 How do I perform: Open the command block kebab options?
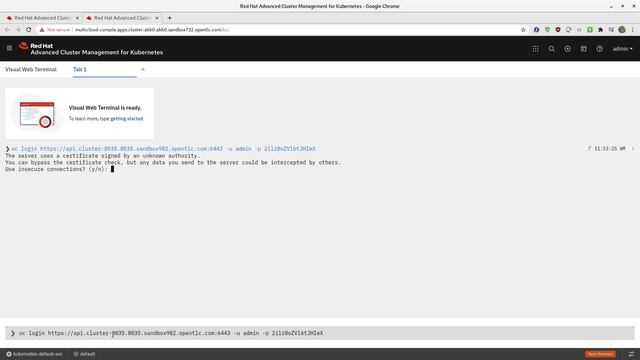pos(633,149)
